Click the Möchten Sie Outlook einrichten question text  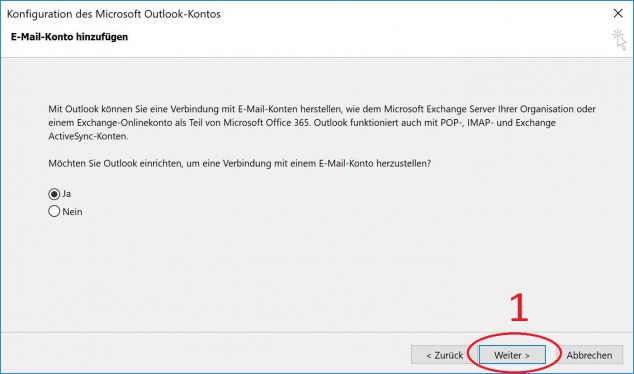click(x=239, y=164)
